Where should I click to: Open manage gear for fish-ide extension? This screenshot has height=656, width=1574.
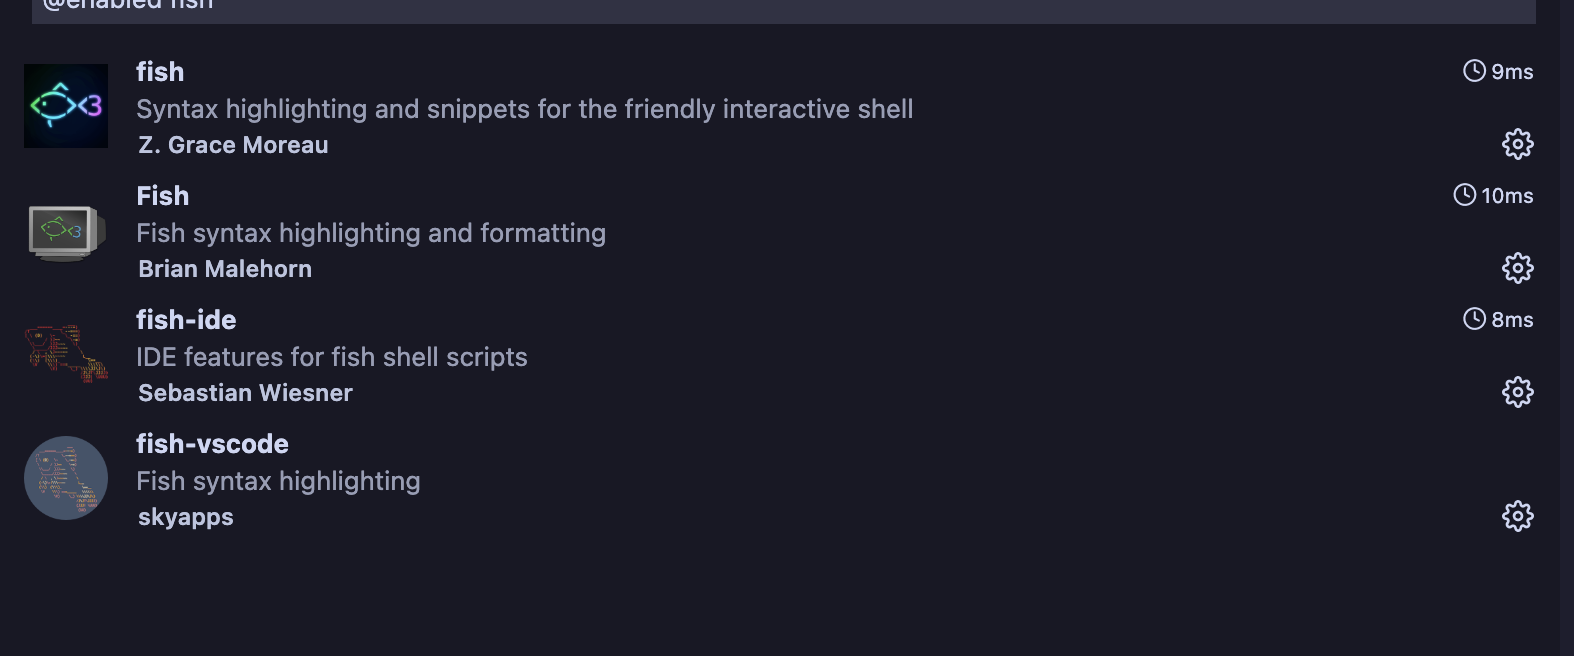[x=1517, y=392]
